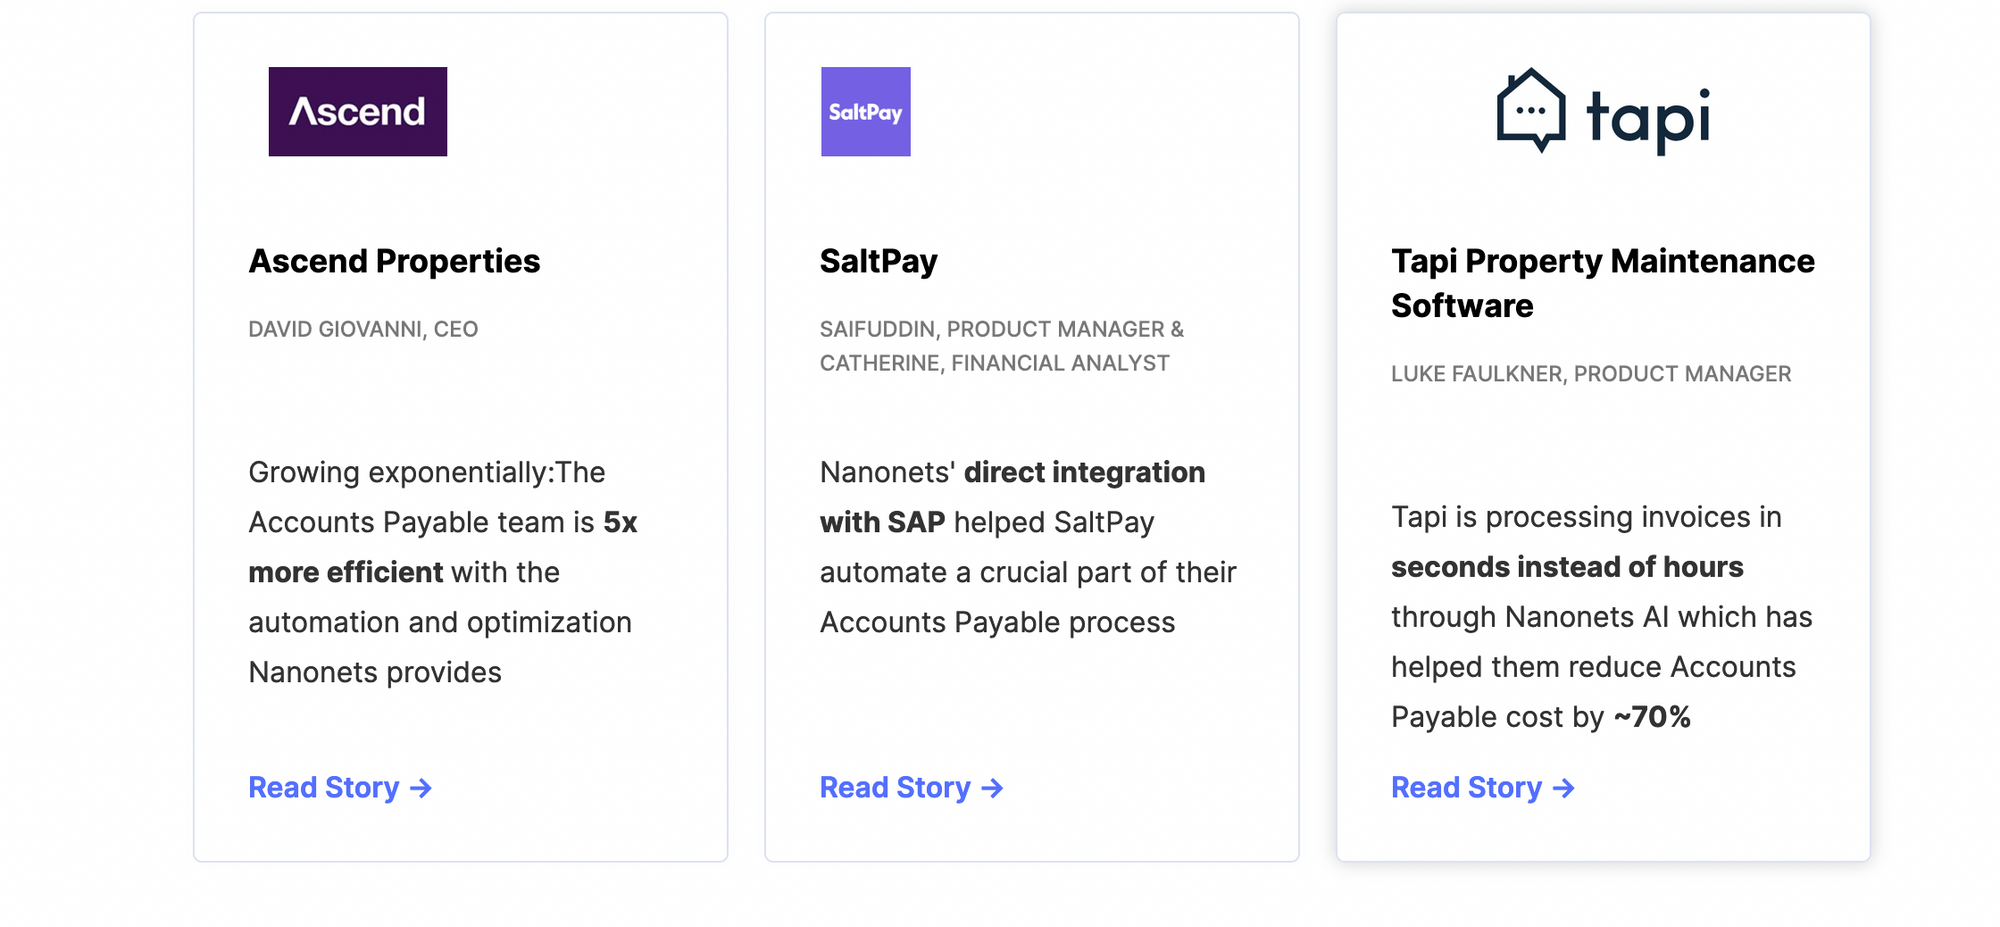Screen dimensions: 2000x927
Task: Click the Ascend Properties heading
Action: coord(394,261)
